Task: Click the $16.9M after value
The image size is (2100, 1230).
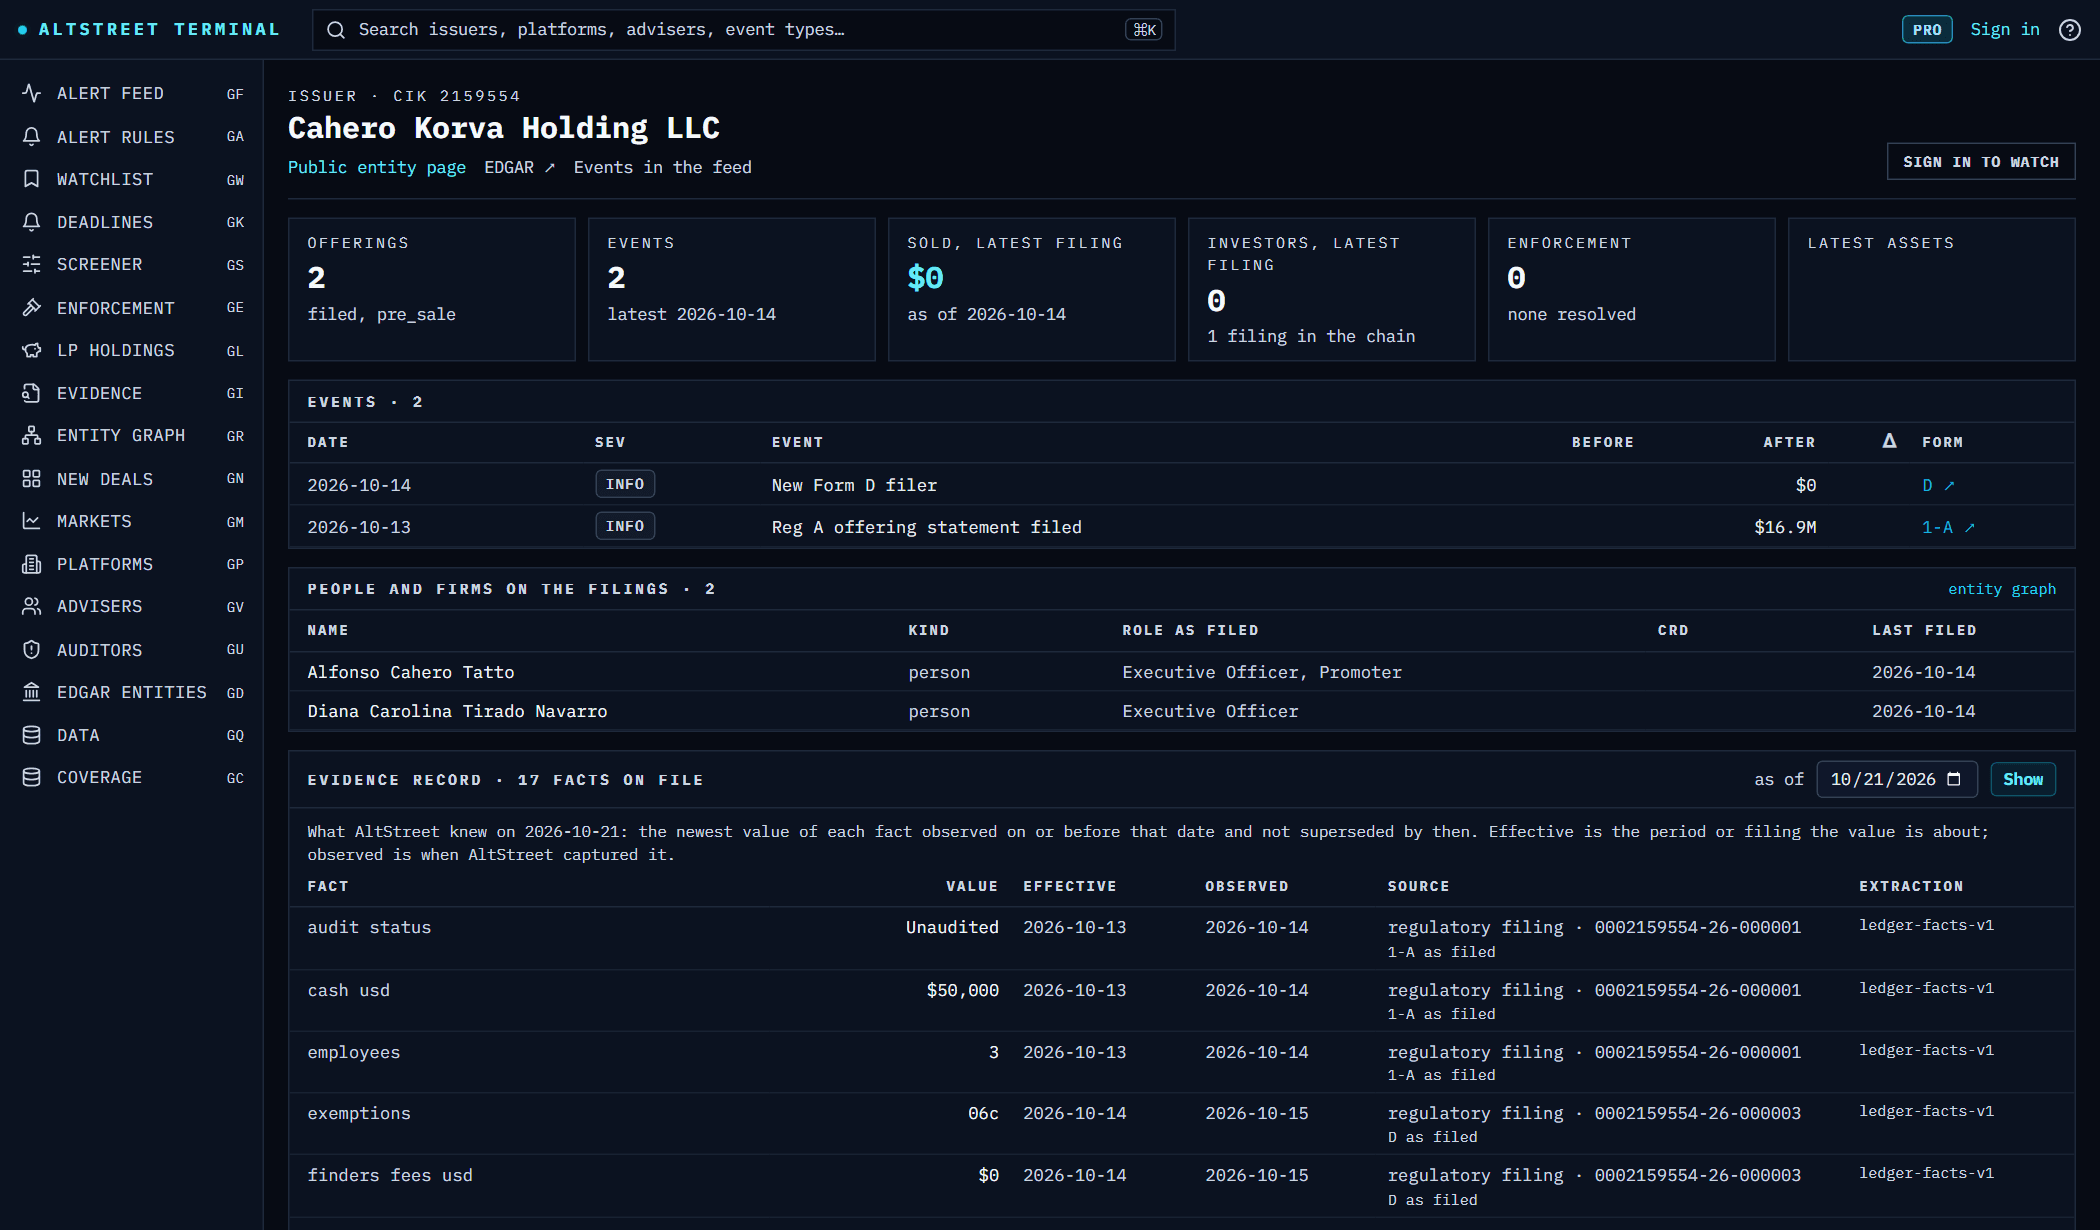Action: 1785,527
